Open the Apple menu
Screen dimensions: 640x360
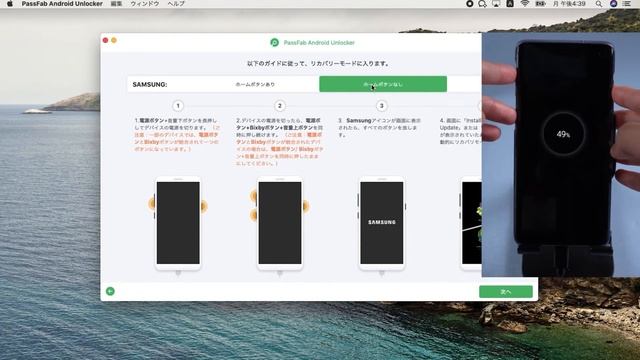click(x=10, y=4)
